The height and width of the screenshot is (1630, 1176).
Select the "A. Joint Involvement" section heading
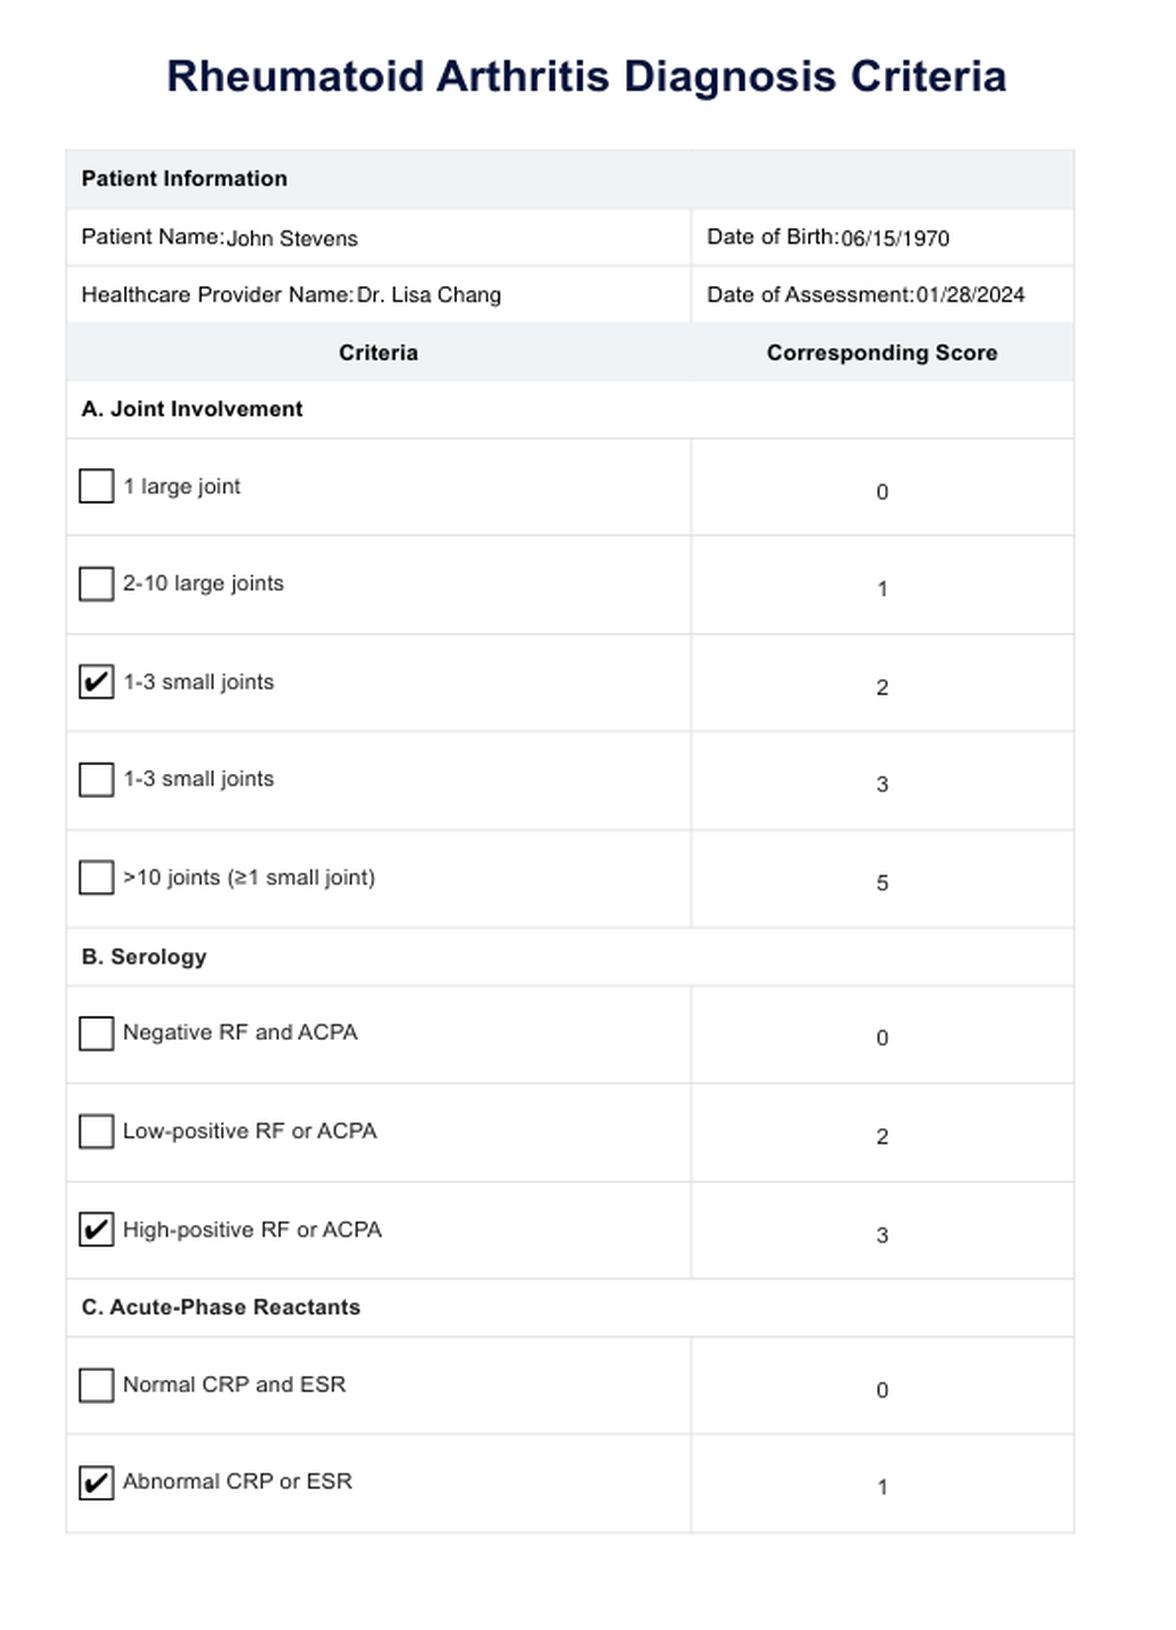click(192, 409)
